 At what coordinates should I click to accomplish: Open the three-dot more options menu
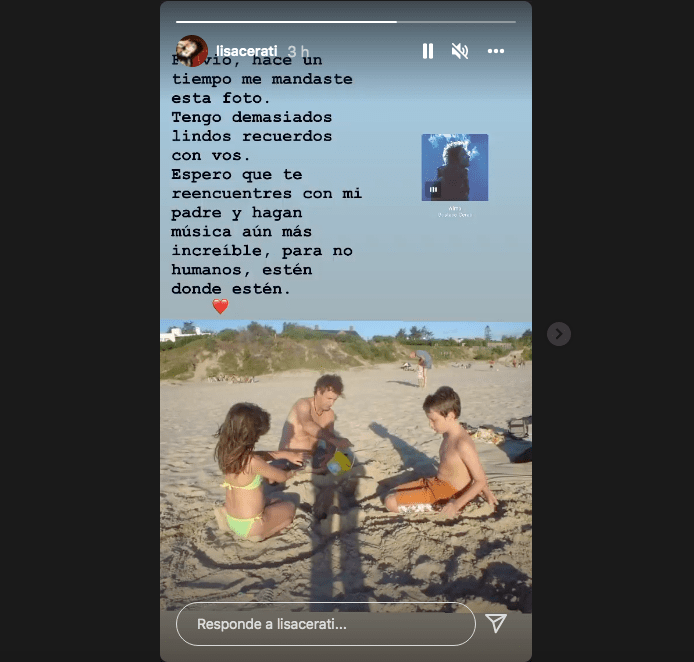[x=496, y=51]
